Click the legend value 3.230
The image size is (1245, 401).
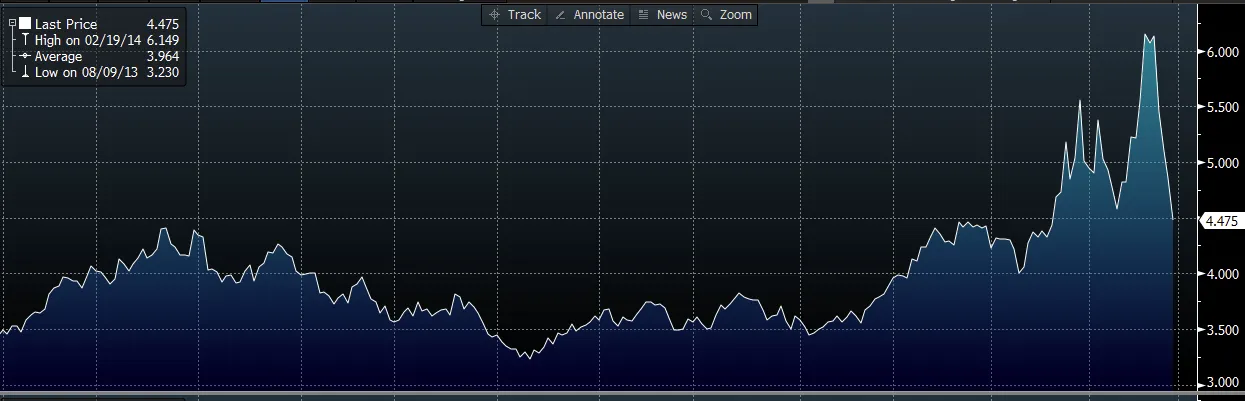click(161, 73)
